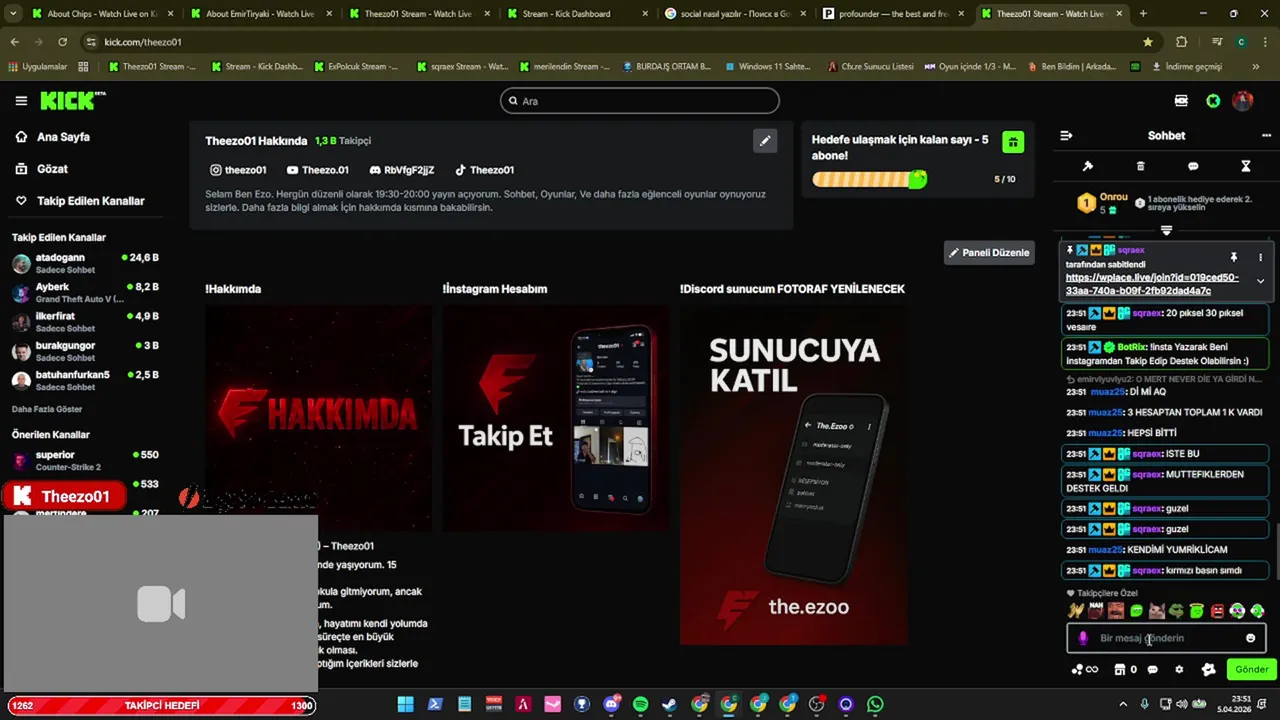1280x720 pixels.
Task: Click the Ara search field
Action: tap(640, 101)
